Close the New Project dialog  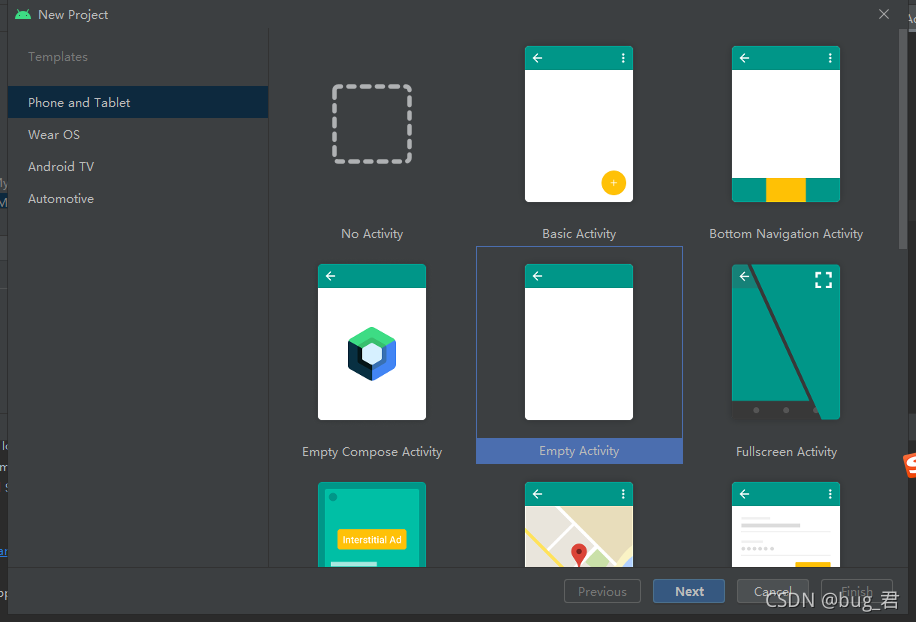click(884, 14)
